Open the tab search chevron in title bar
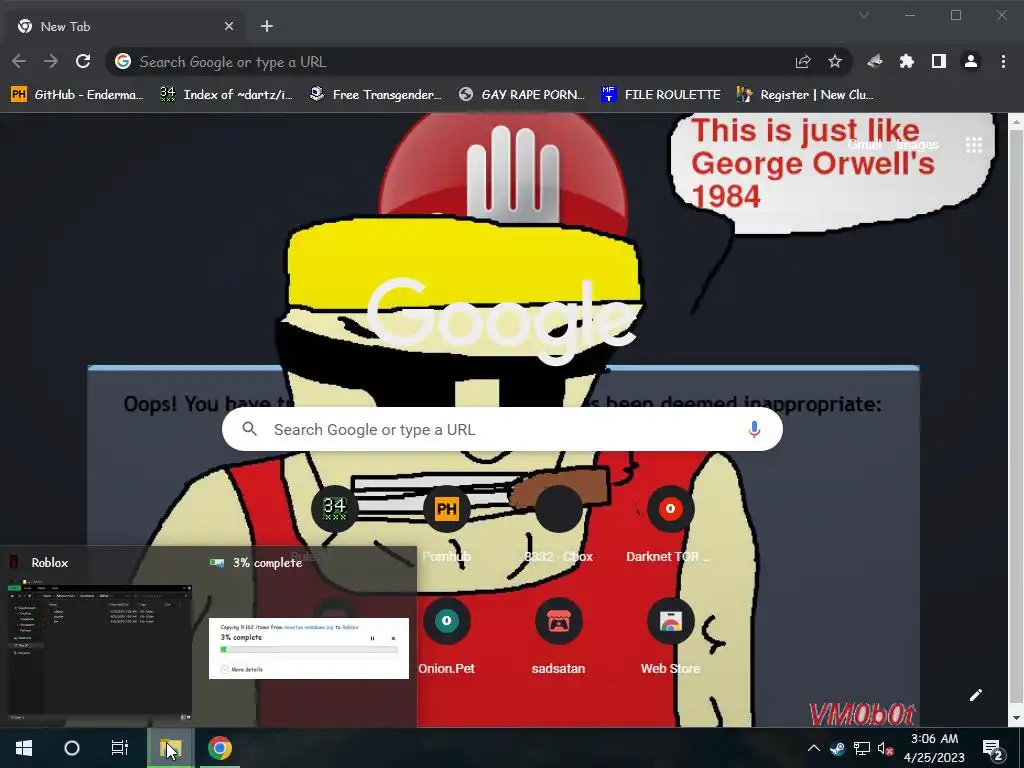 pos(864,15)
